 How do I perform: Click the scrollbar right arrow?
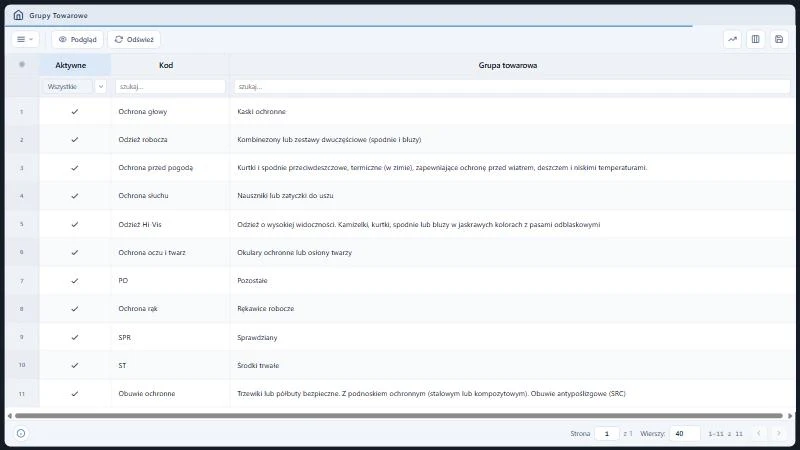(x=790, y=416)
